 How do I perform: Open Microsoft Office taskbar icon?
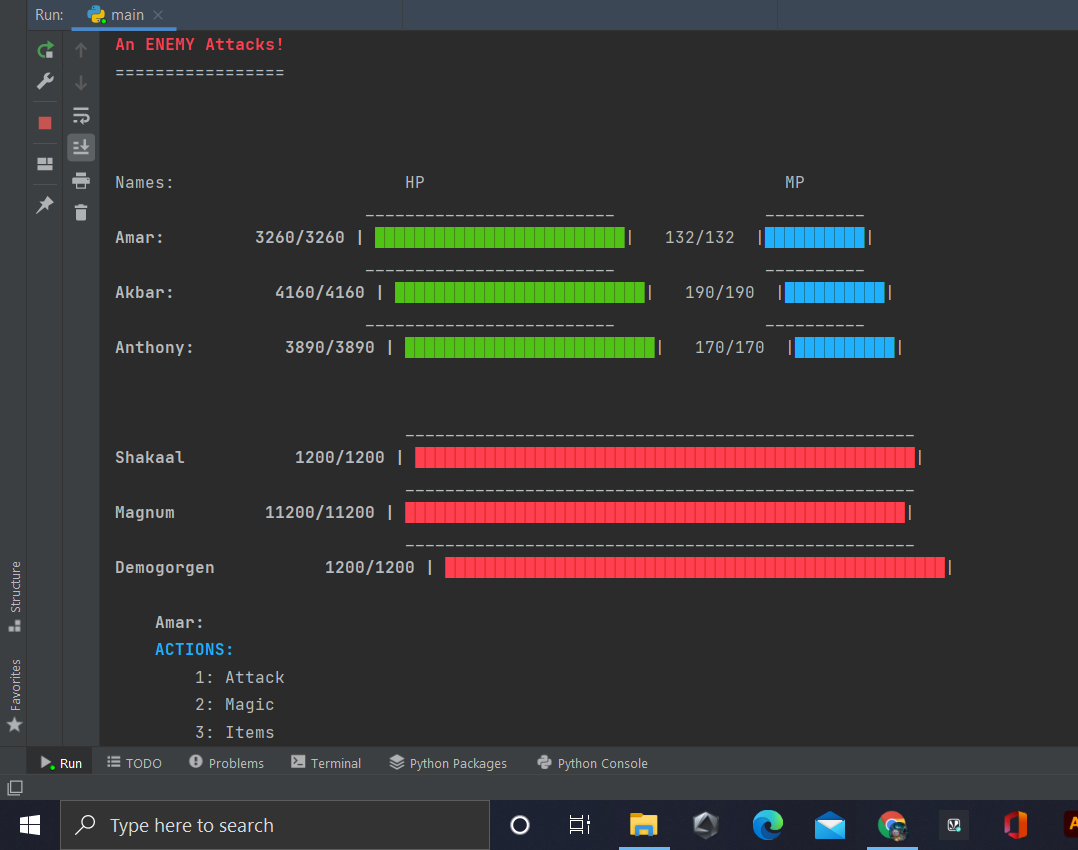tap(1015, 825)
